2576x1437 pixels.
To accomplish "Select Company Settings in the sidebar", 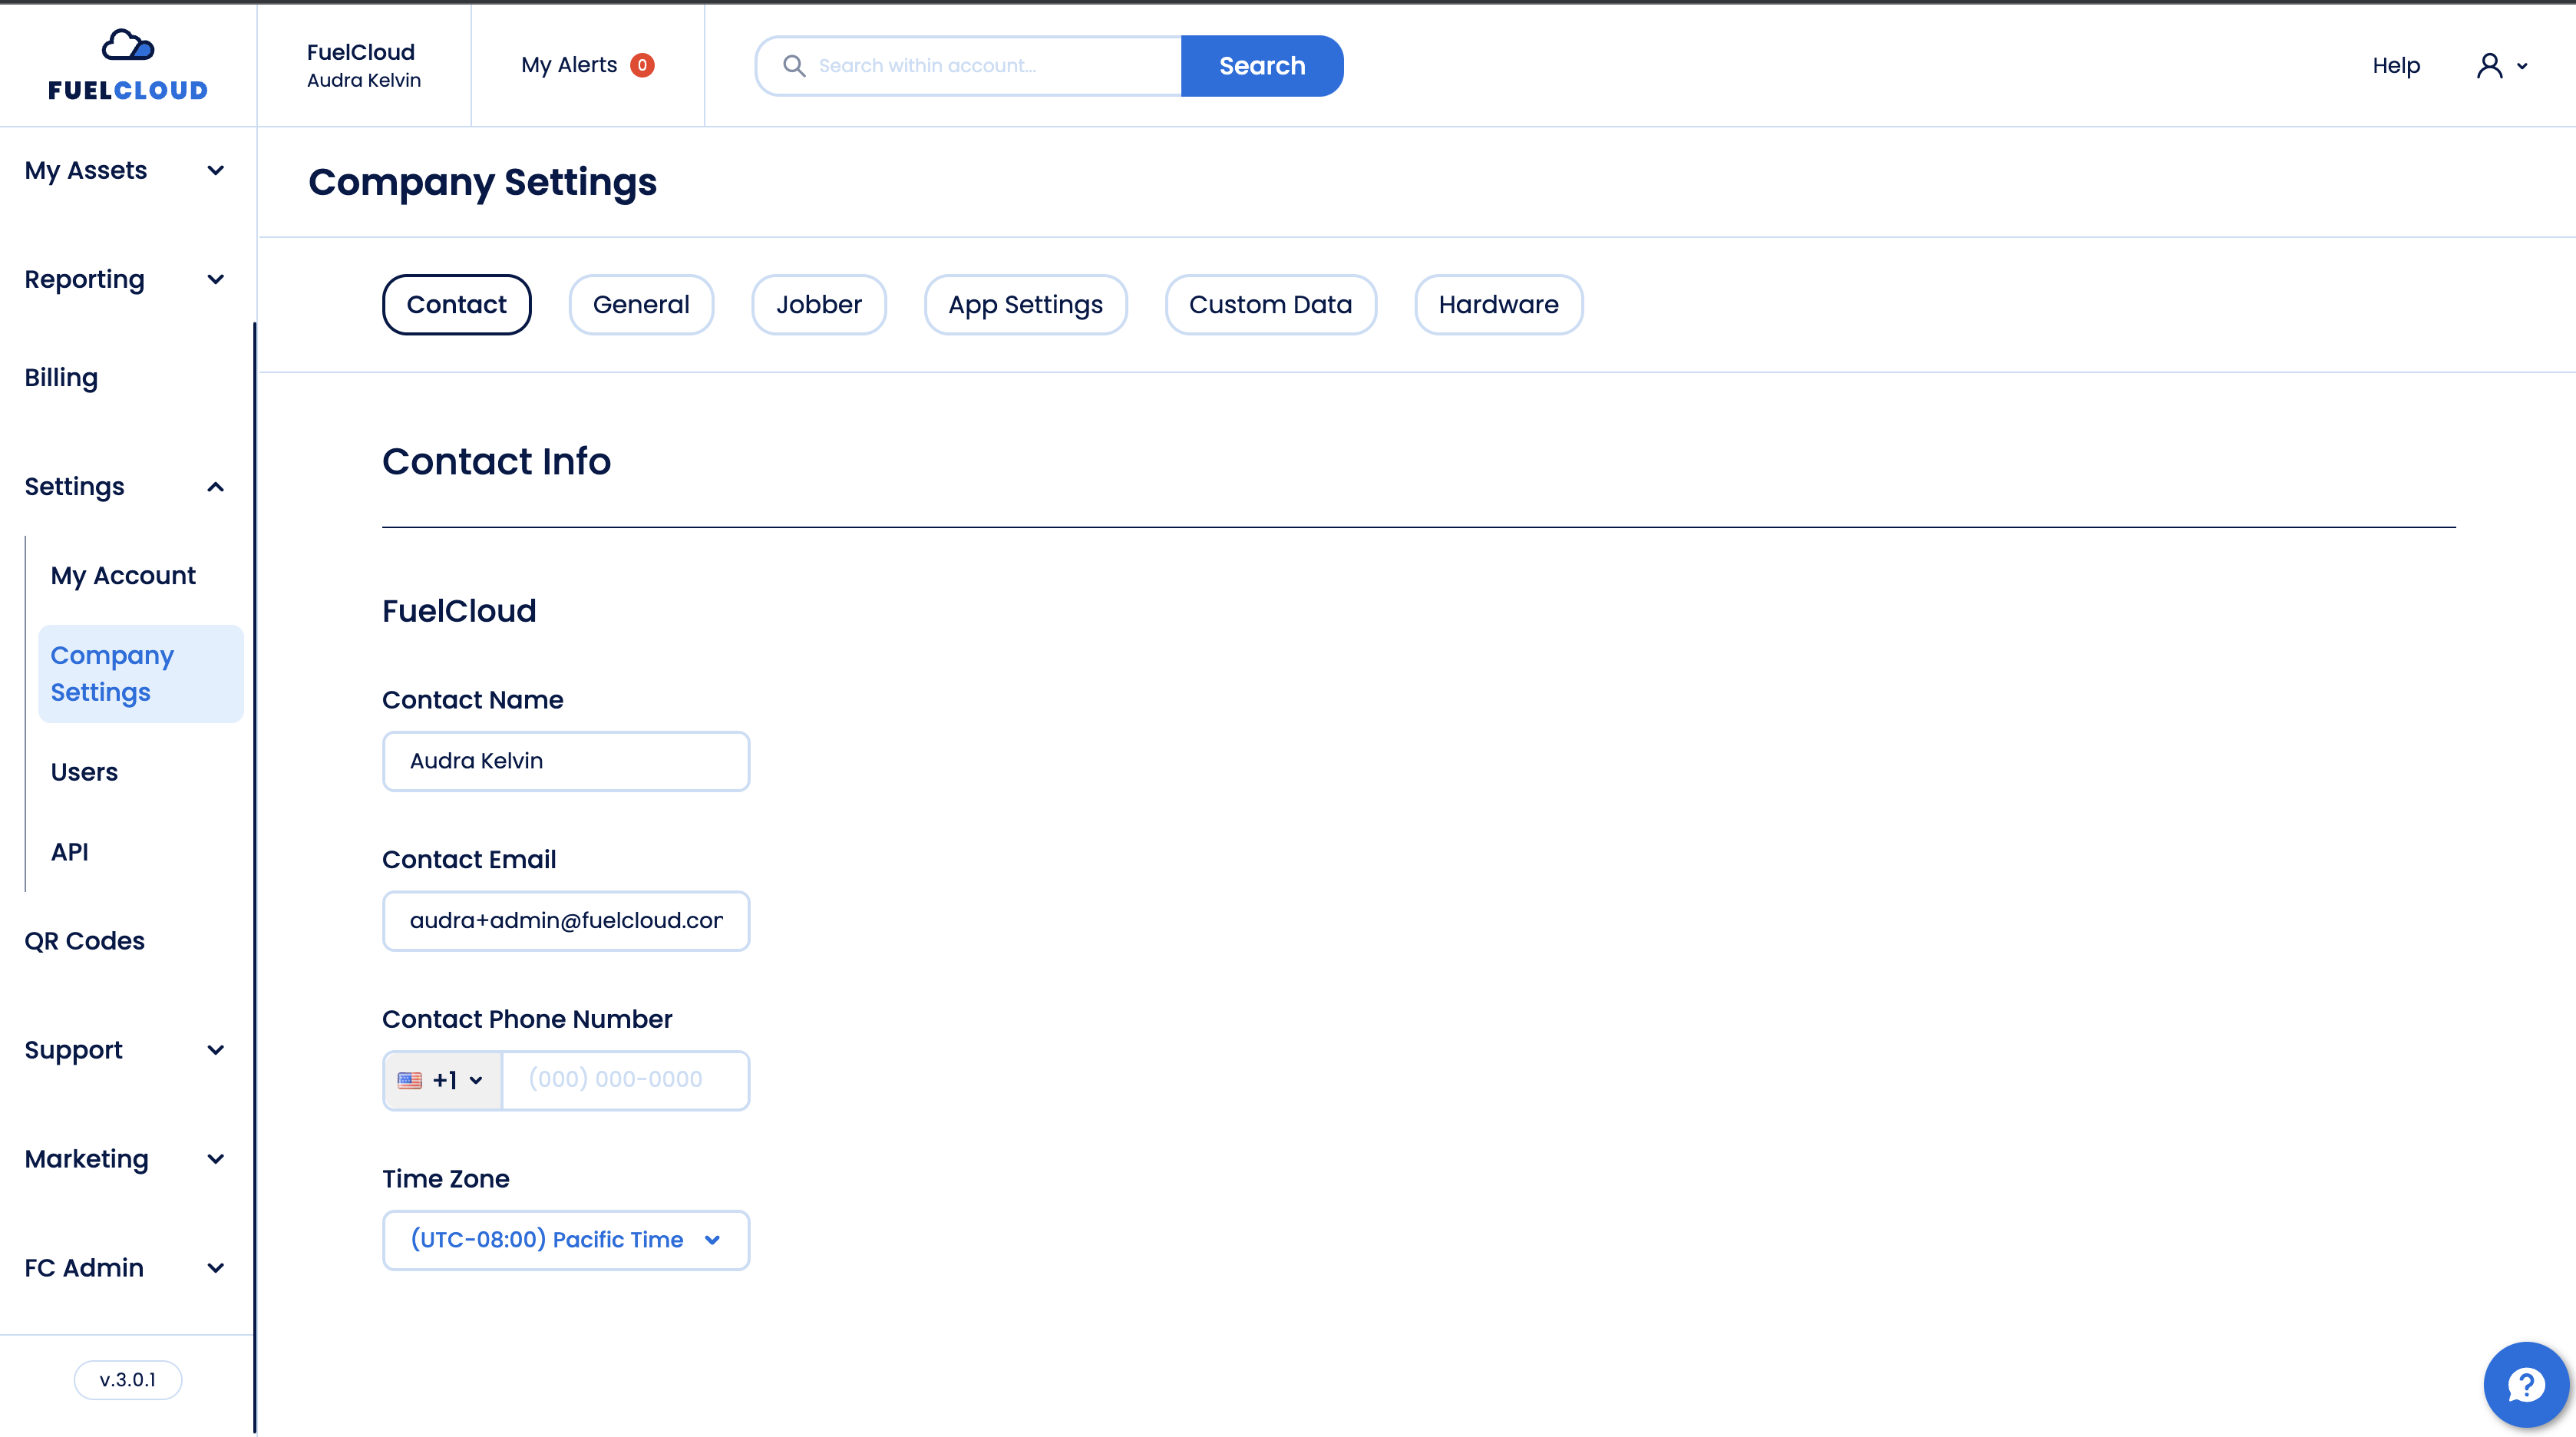I will (x=141, y=674).
